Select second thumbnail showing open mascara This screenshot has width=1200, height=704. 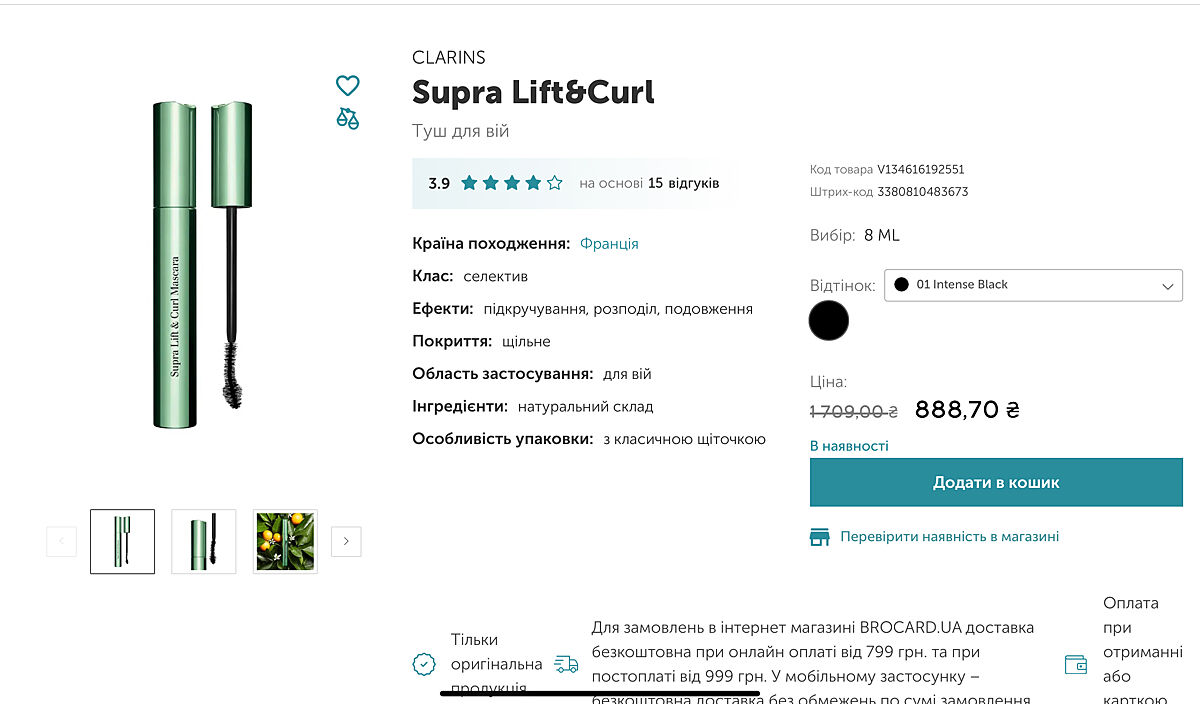204,541
